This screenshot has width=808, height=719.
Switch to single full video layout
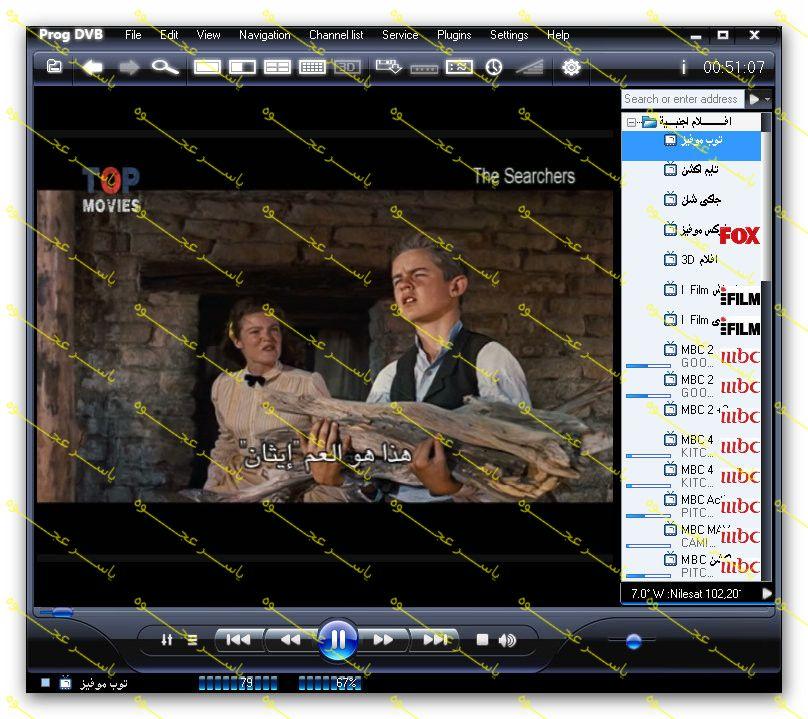click(207, 67)
